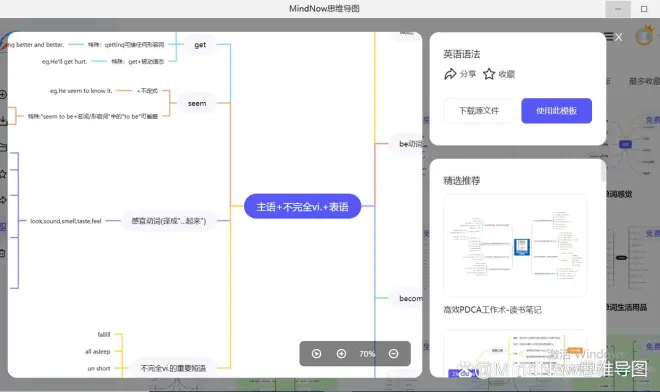
Task: Select the central node 主语+不完全vi.+表语
Action: click(302, 206)
